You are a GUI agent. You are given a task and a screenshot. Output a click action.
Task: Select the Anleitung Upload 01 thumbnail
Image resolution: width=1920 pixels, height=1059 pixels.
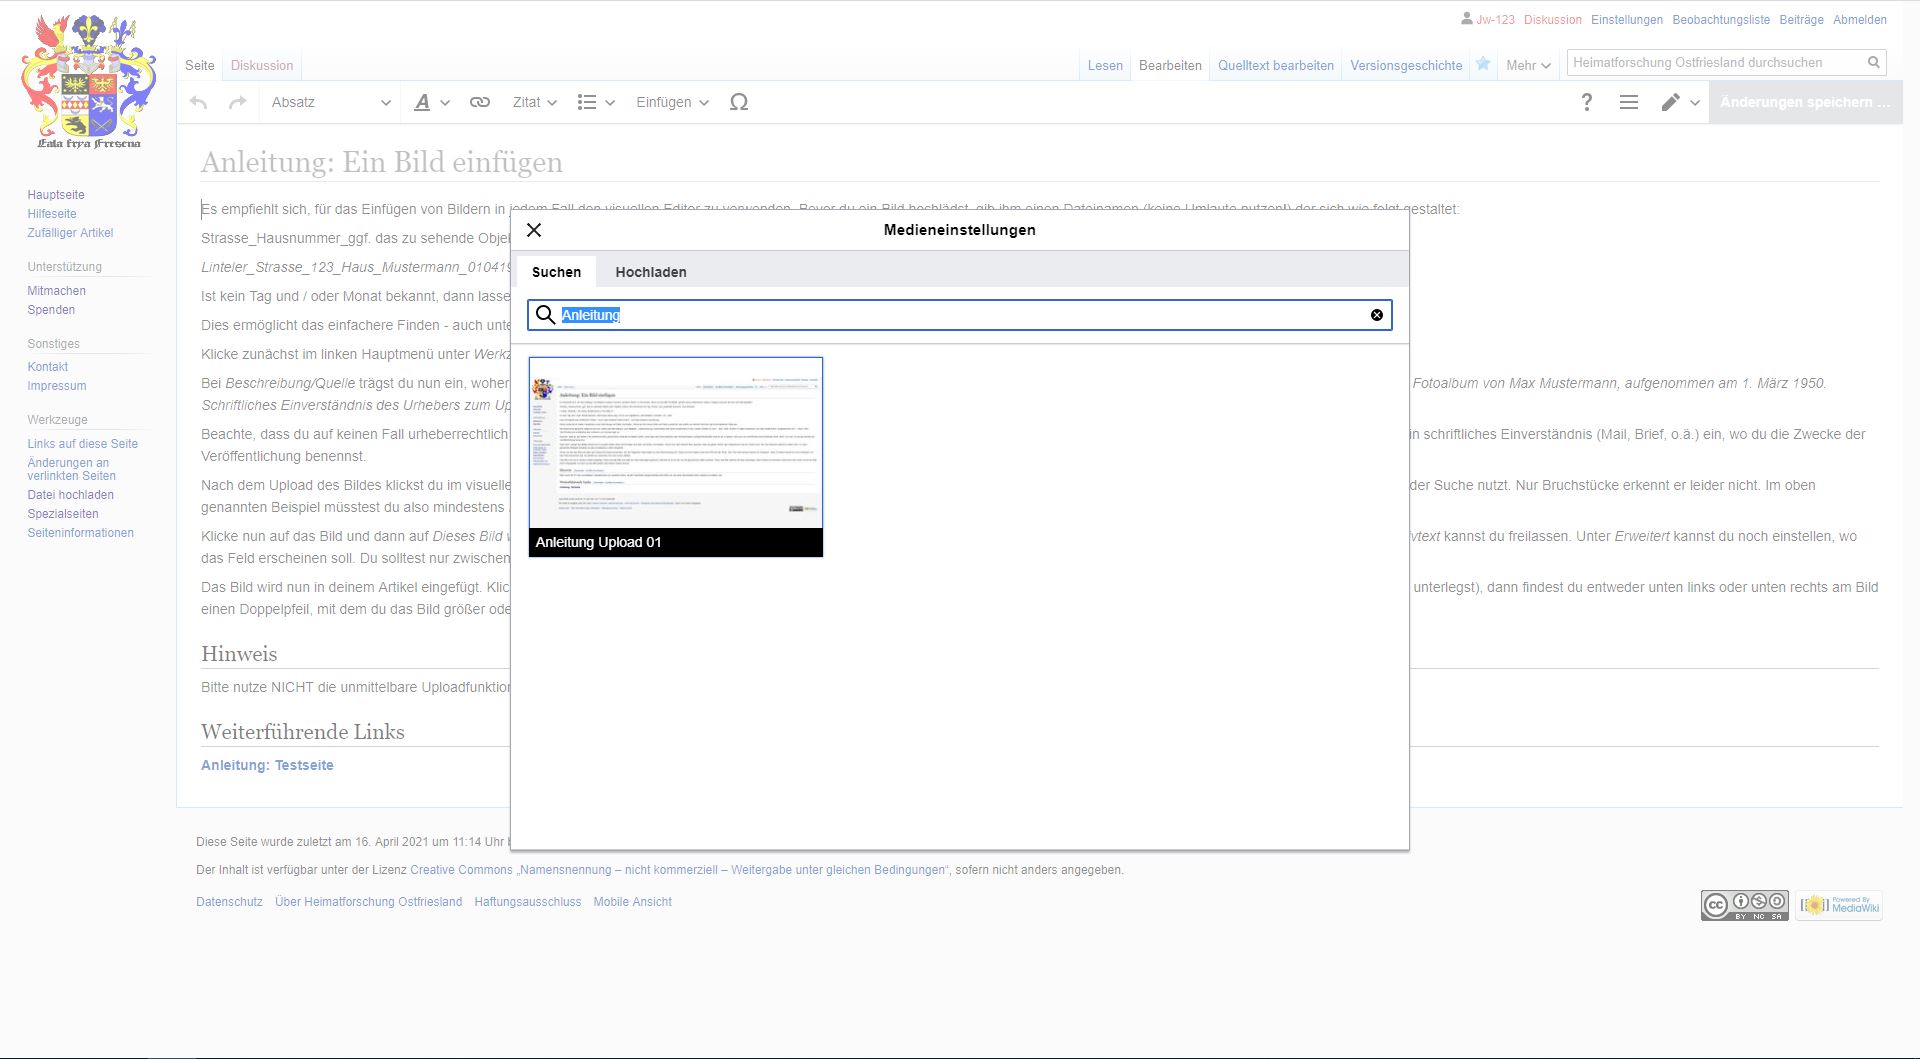click(x=675, y=456)
